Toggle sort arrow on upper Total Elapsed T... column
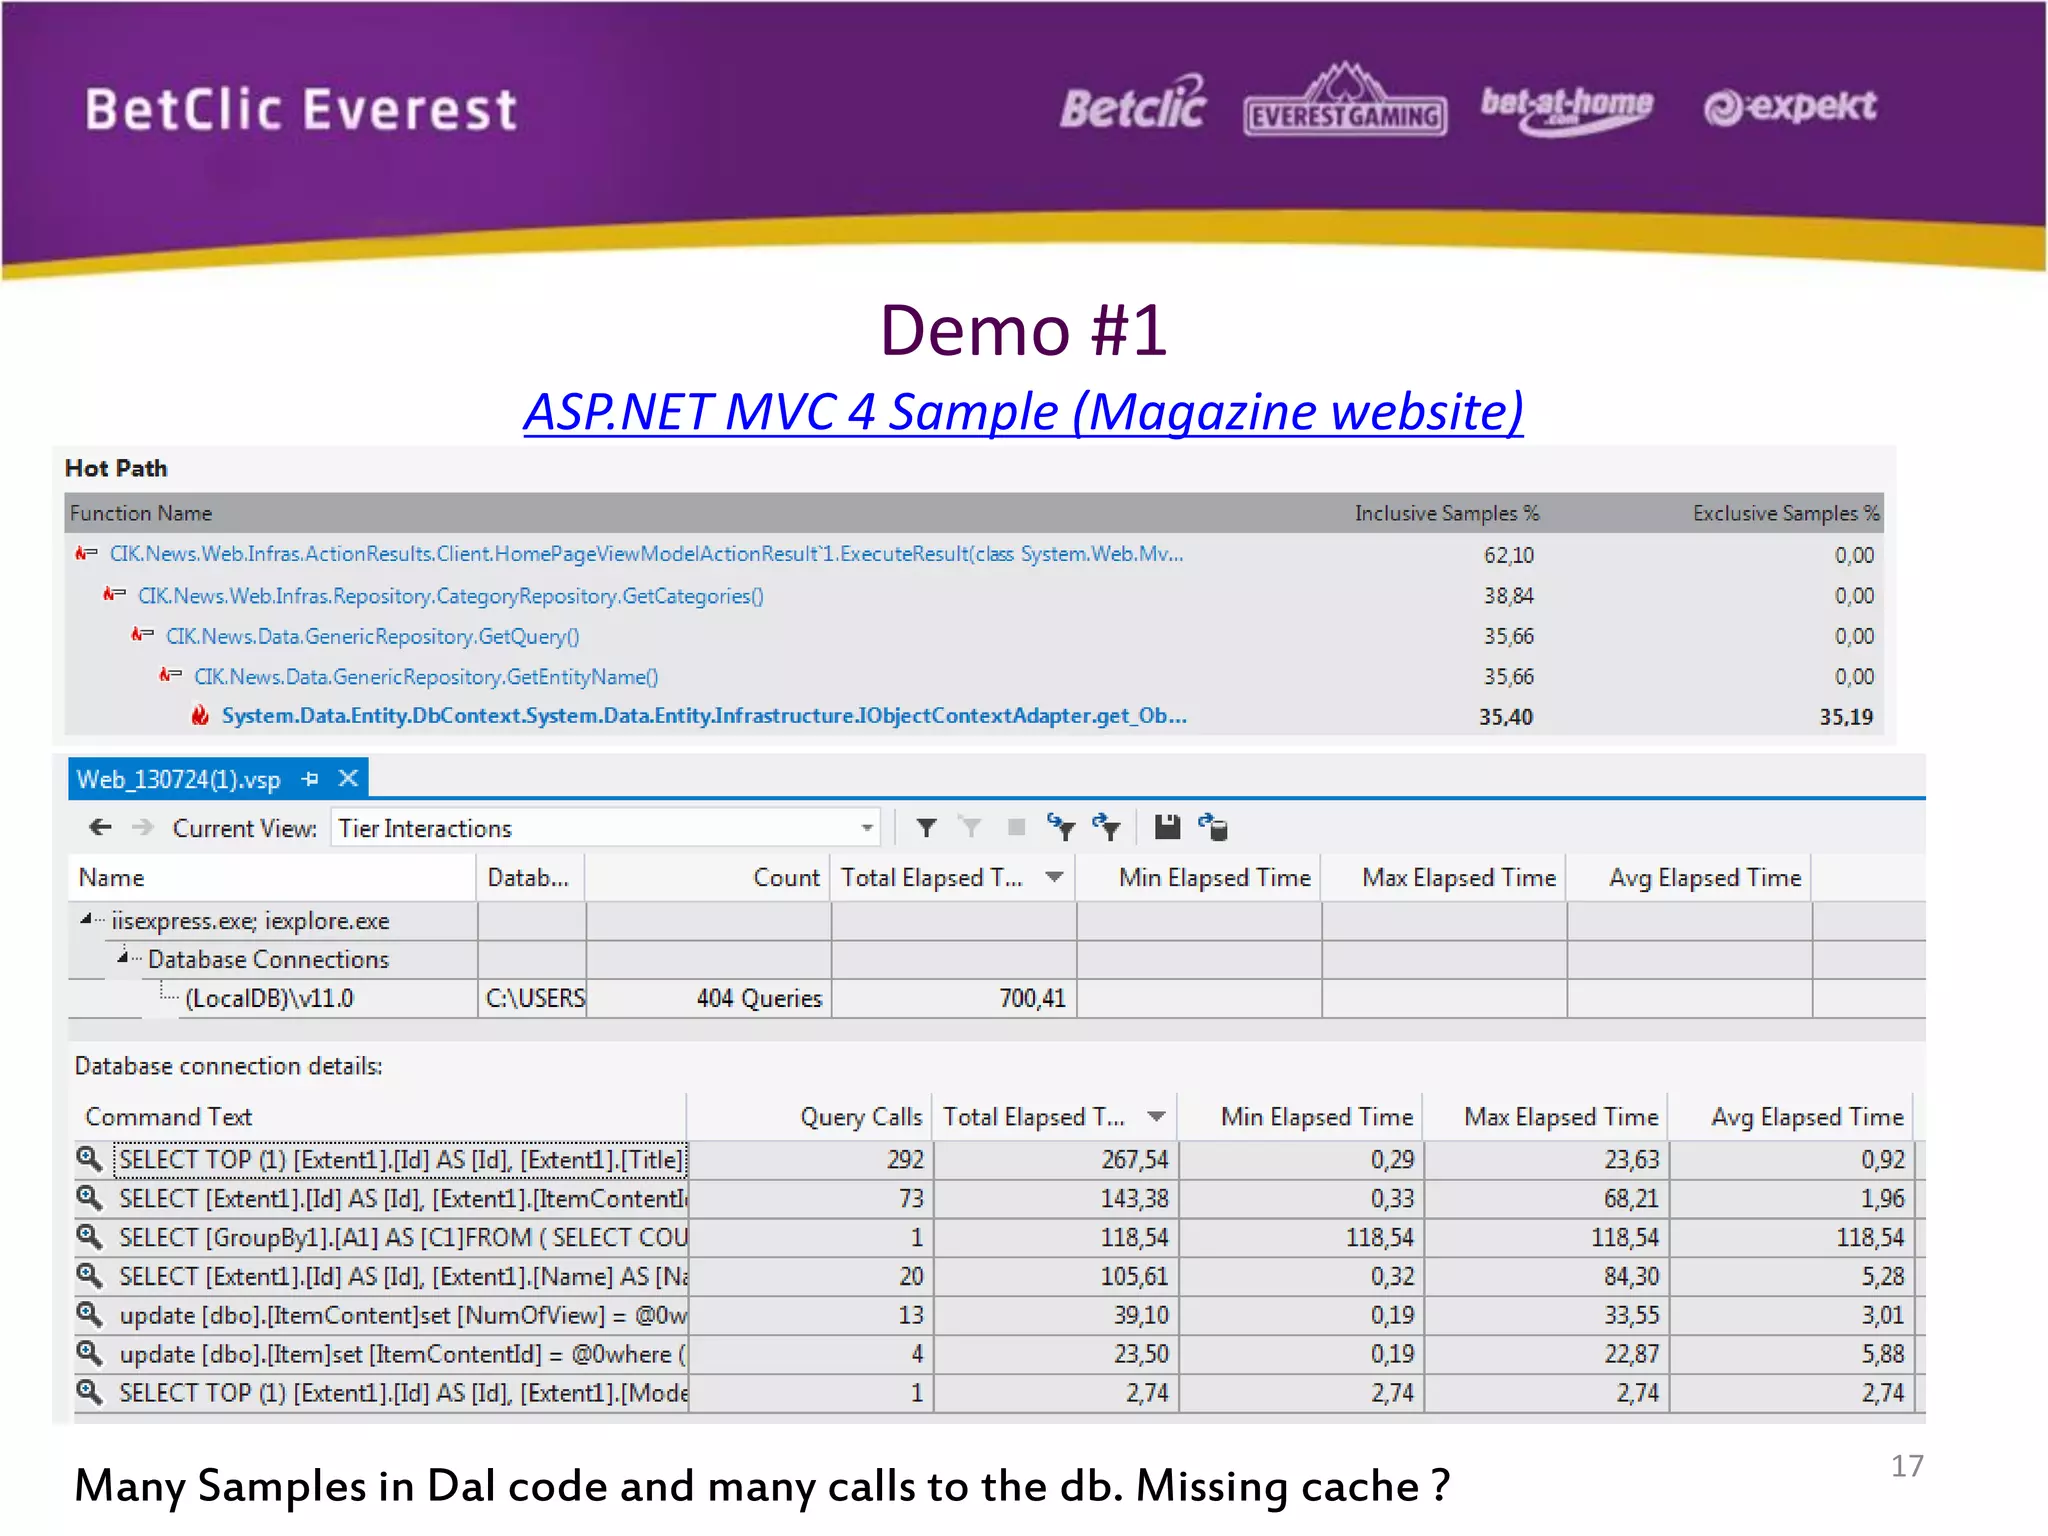Viewport: 2048px width, 1536px height. coord(1054,877)
